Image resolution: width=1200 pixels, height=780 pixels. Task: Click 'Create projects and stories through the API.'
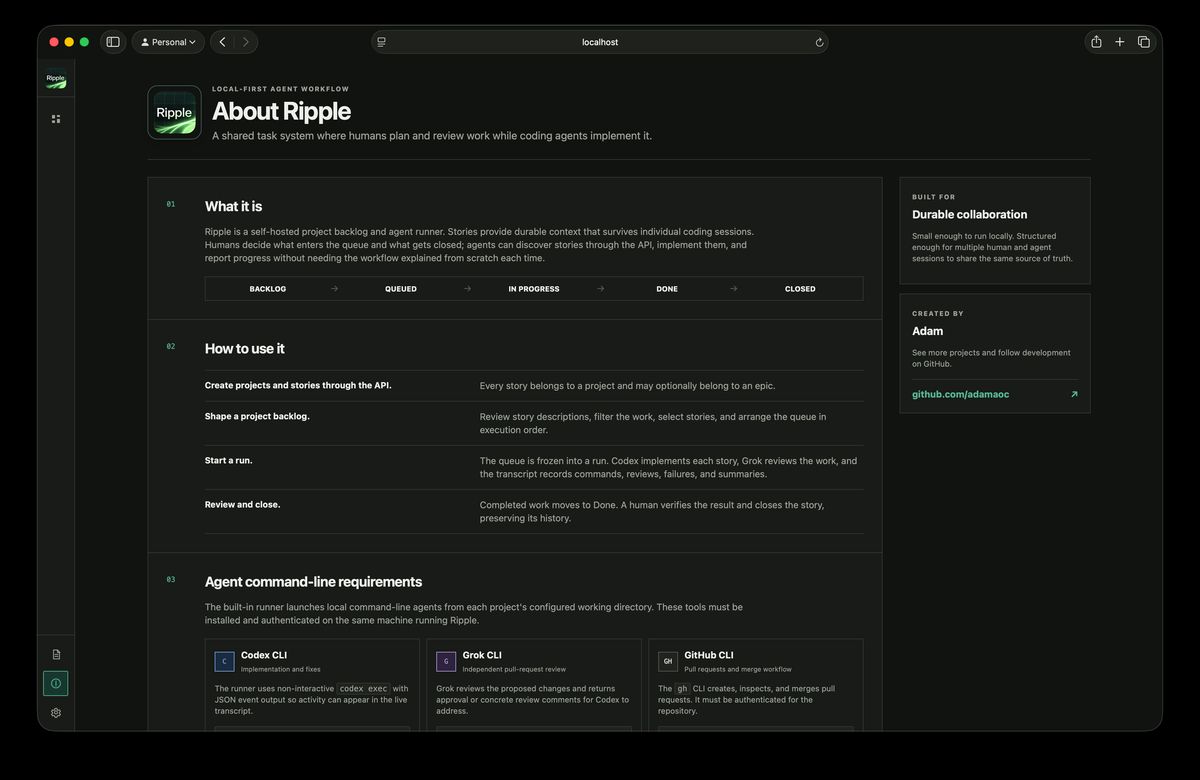pos(298,385)
